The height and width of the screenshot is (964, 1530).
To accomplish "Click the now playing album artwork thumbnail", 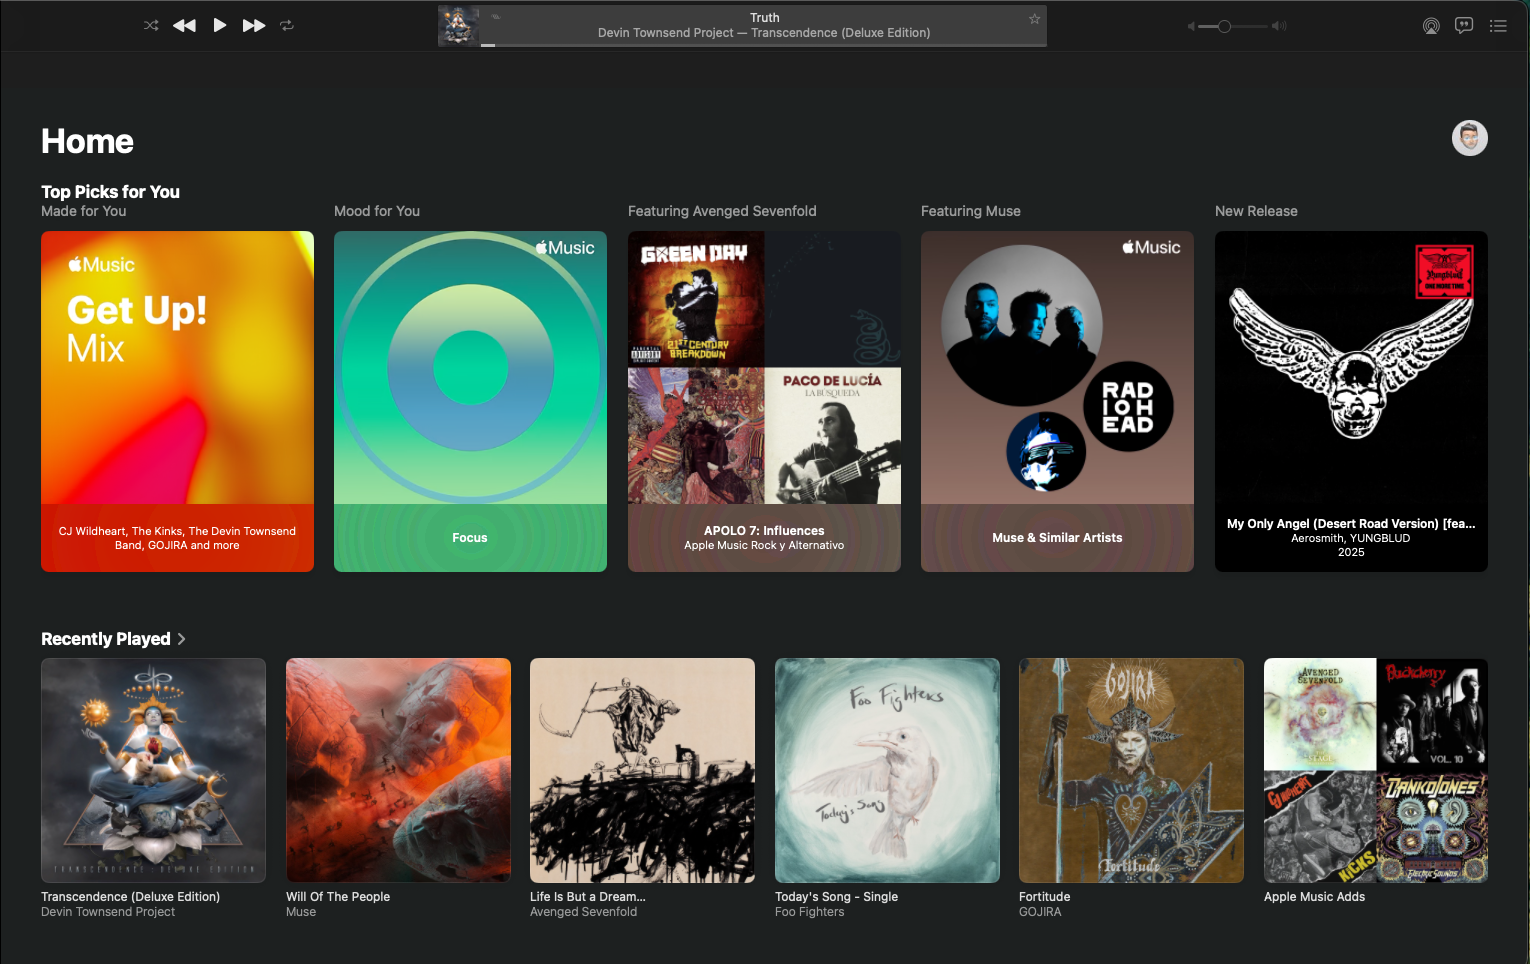I will pos(459,26).
